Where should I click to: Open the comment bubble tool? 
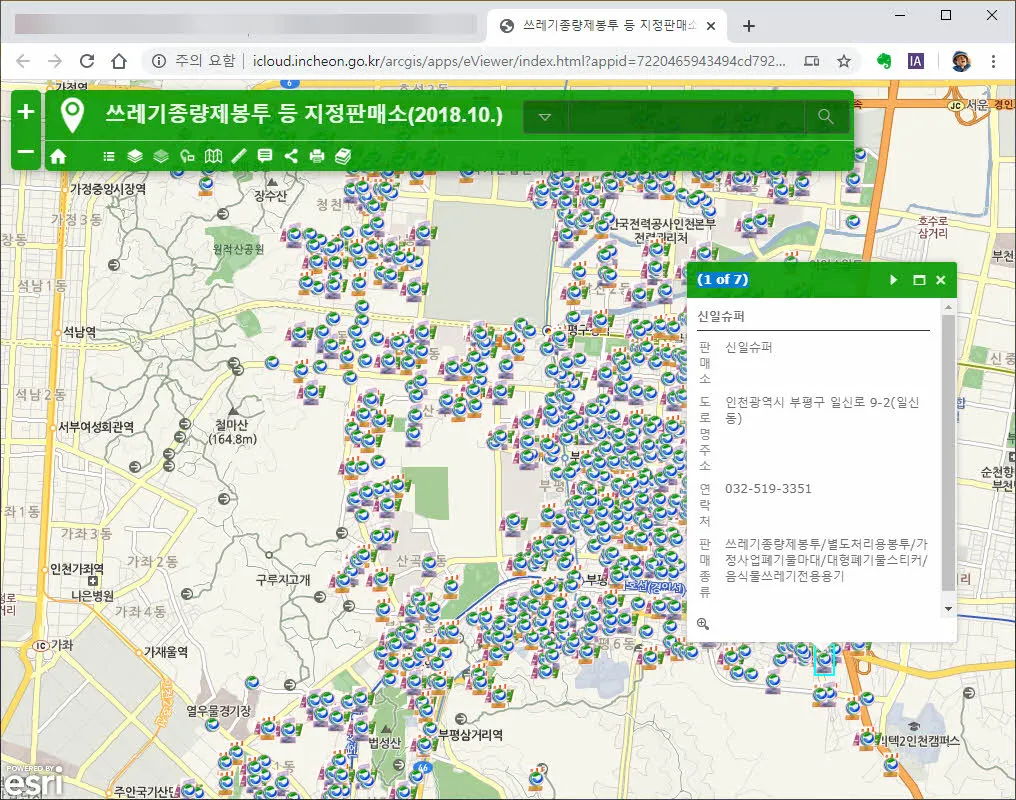point(264,155)
